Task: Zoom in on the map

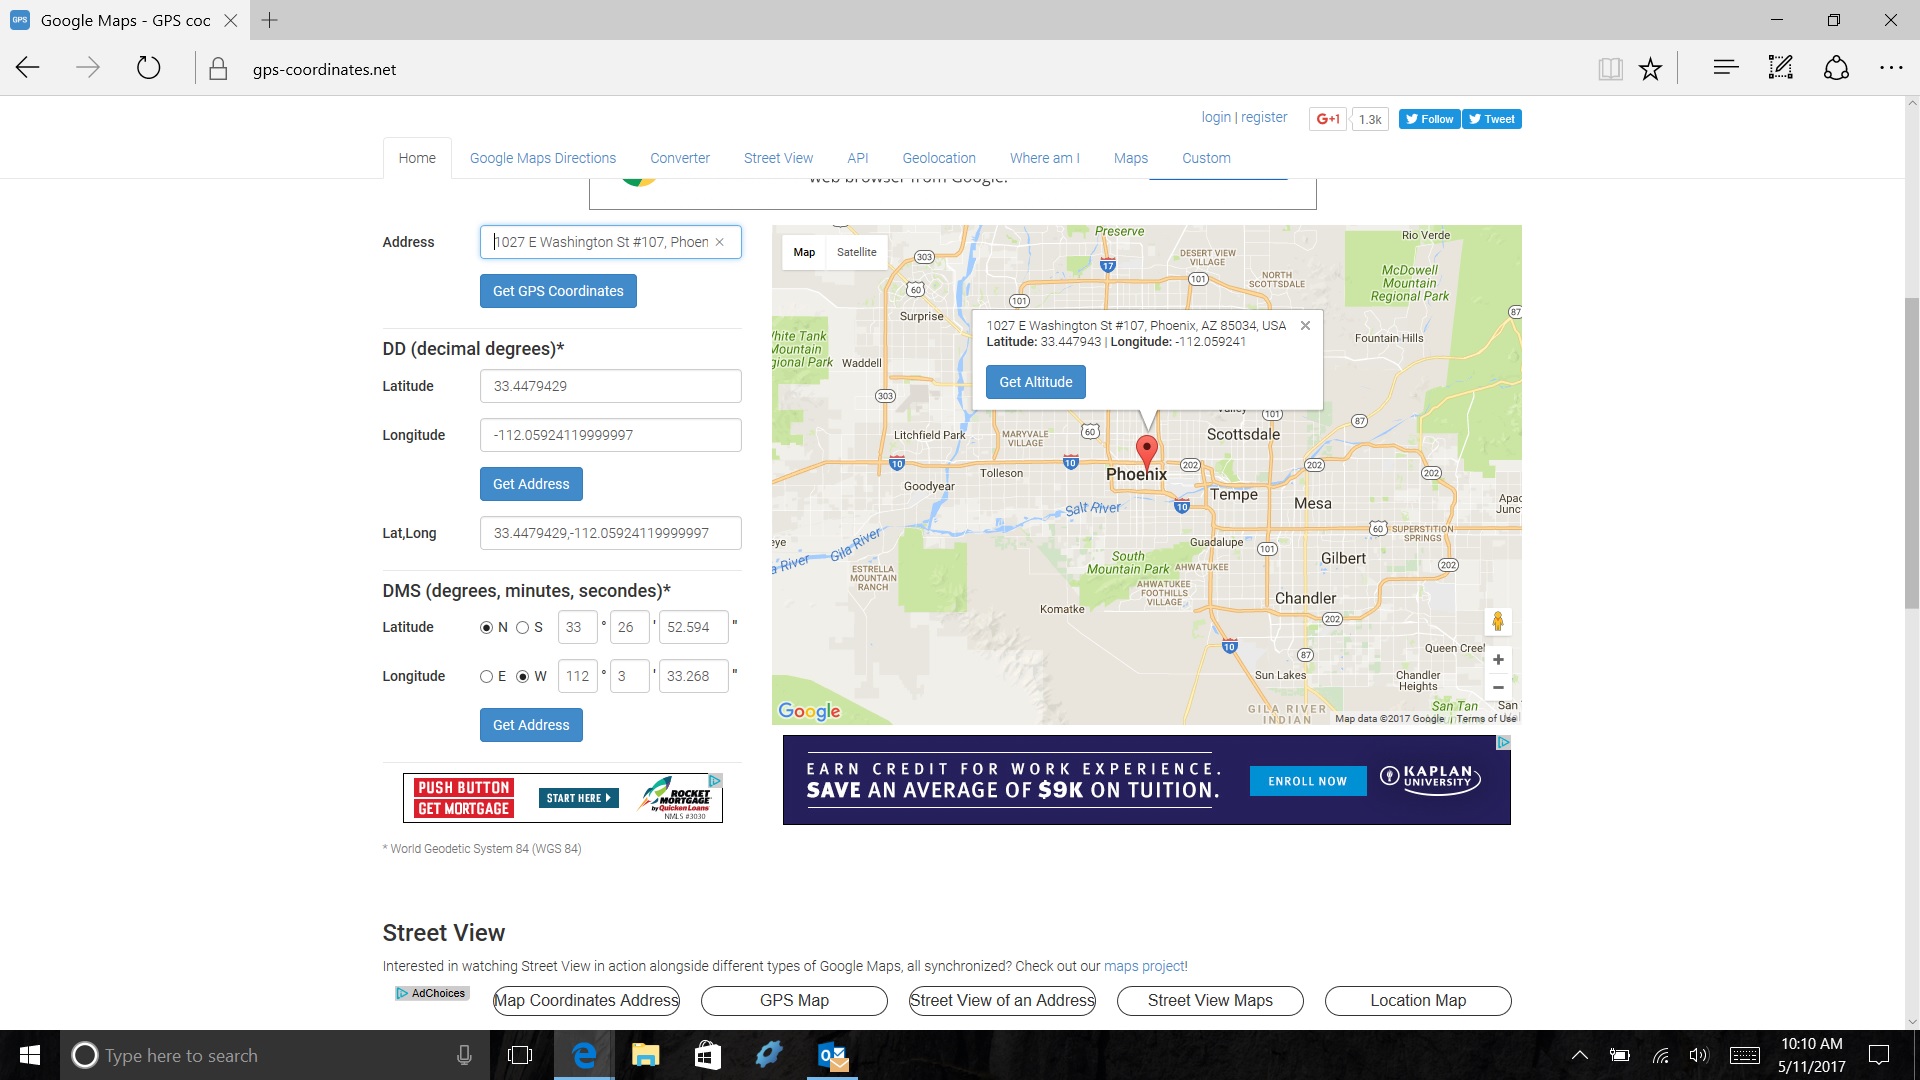Action: [1498, 659]
